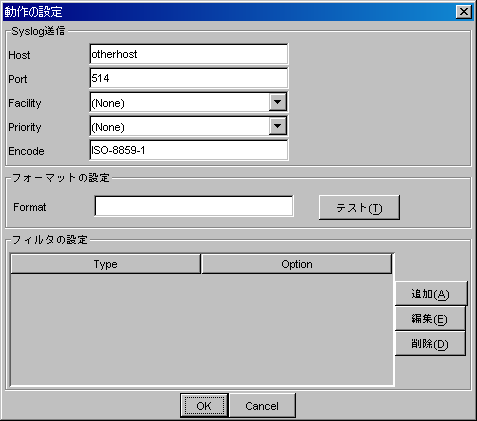Dismiss the dialog with Cancel
Viewport: 477px width, 421px height.
(x=262, y=406)
